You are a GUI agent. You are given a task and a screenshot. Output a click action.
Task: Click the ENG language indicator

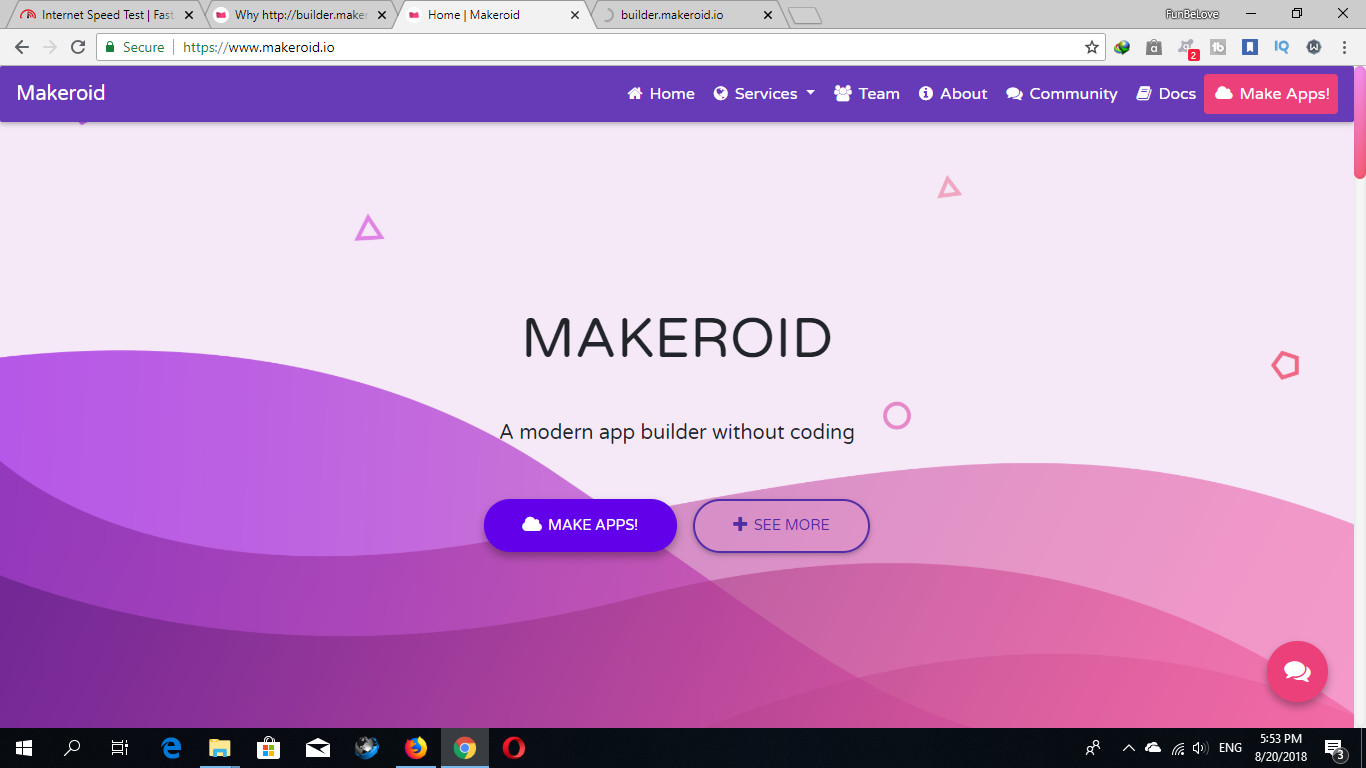[x=1230, y=748]
